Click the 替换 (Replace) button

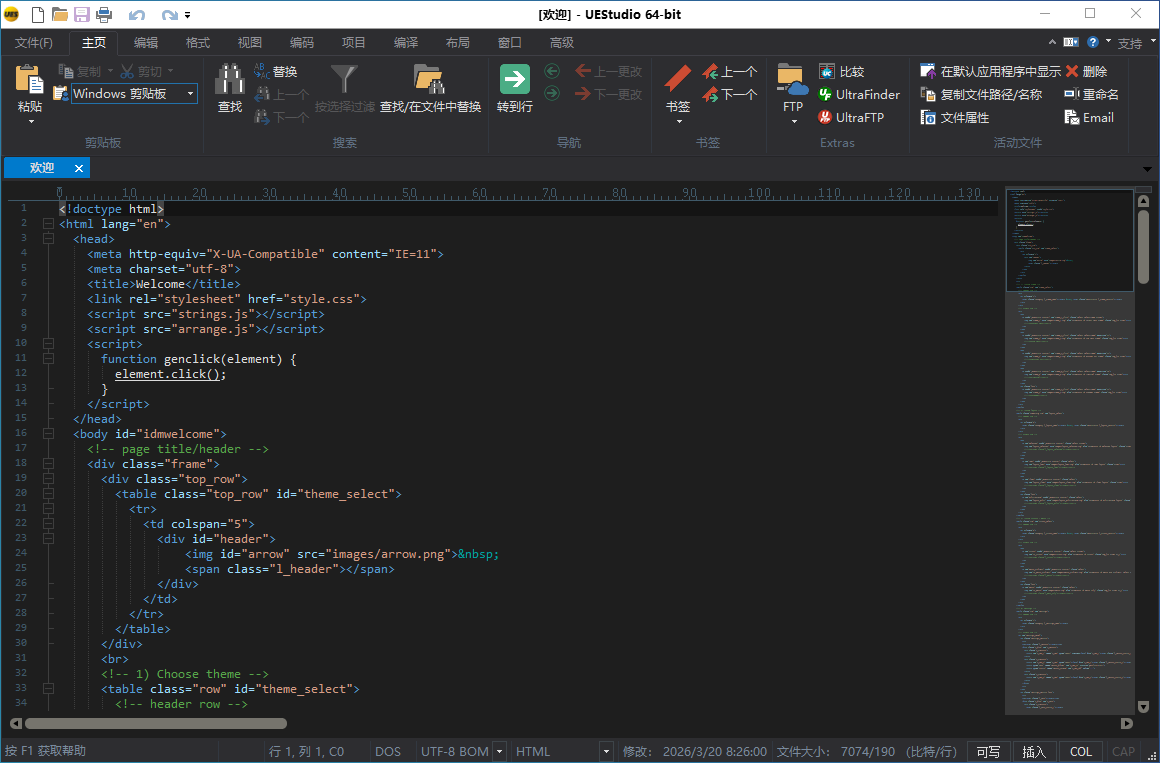(x=275, y=72)
